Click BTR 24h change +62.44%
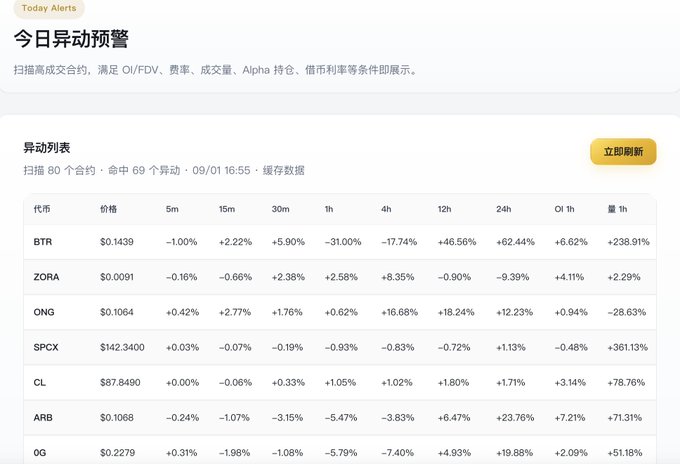The height and width of the screenshot is (464, 680). click(x=515, y=242)
